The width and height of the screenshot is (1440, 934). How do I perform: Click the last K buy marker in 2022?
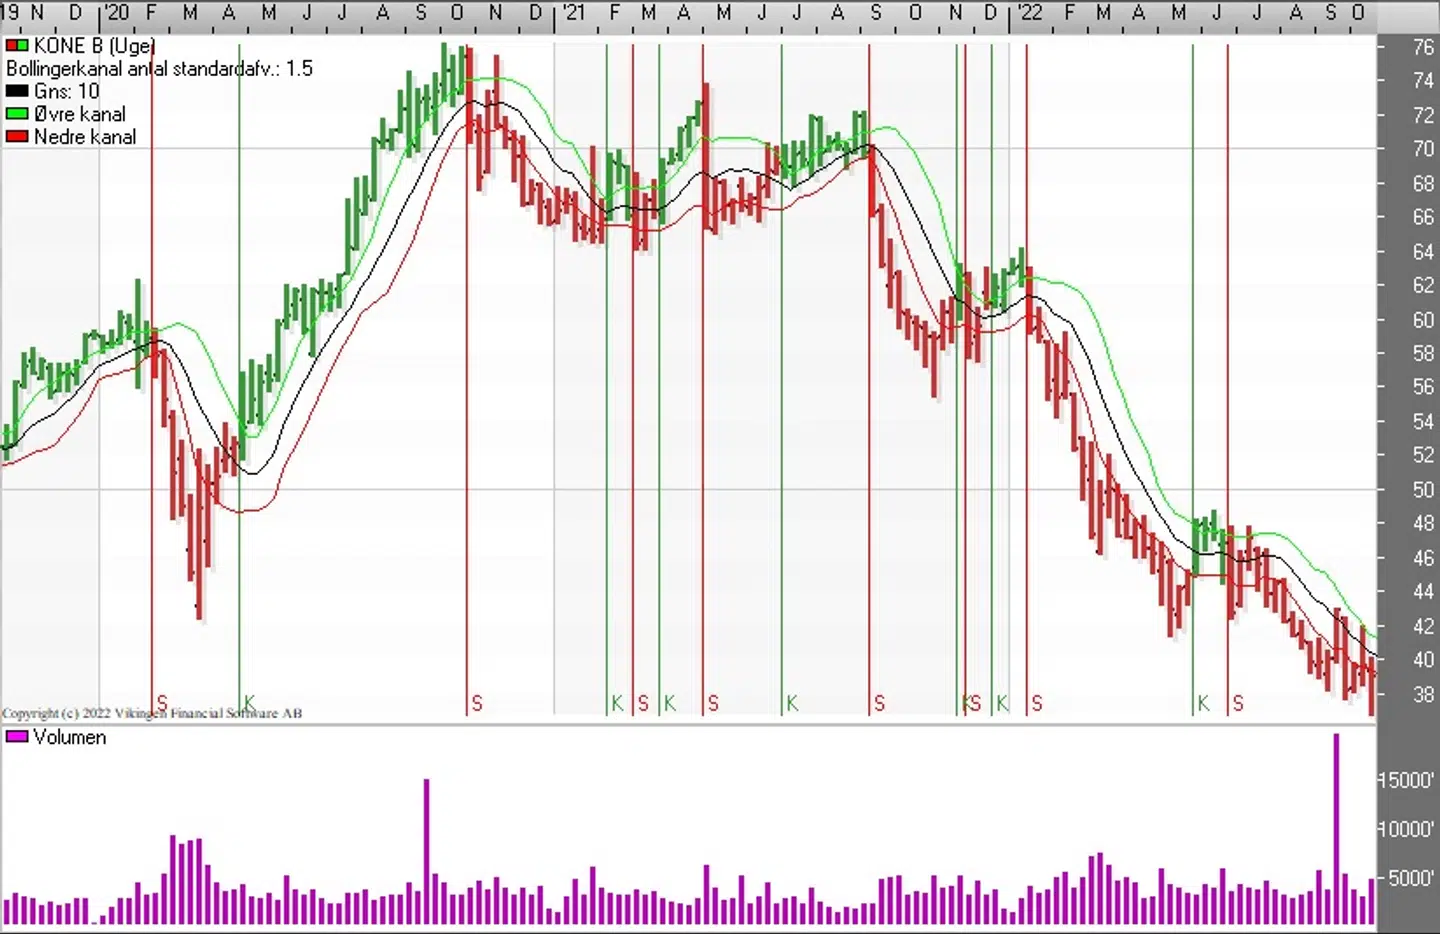click(x=1204, y=703)
